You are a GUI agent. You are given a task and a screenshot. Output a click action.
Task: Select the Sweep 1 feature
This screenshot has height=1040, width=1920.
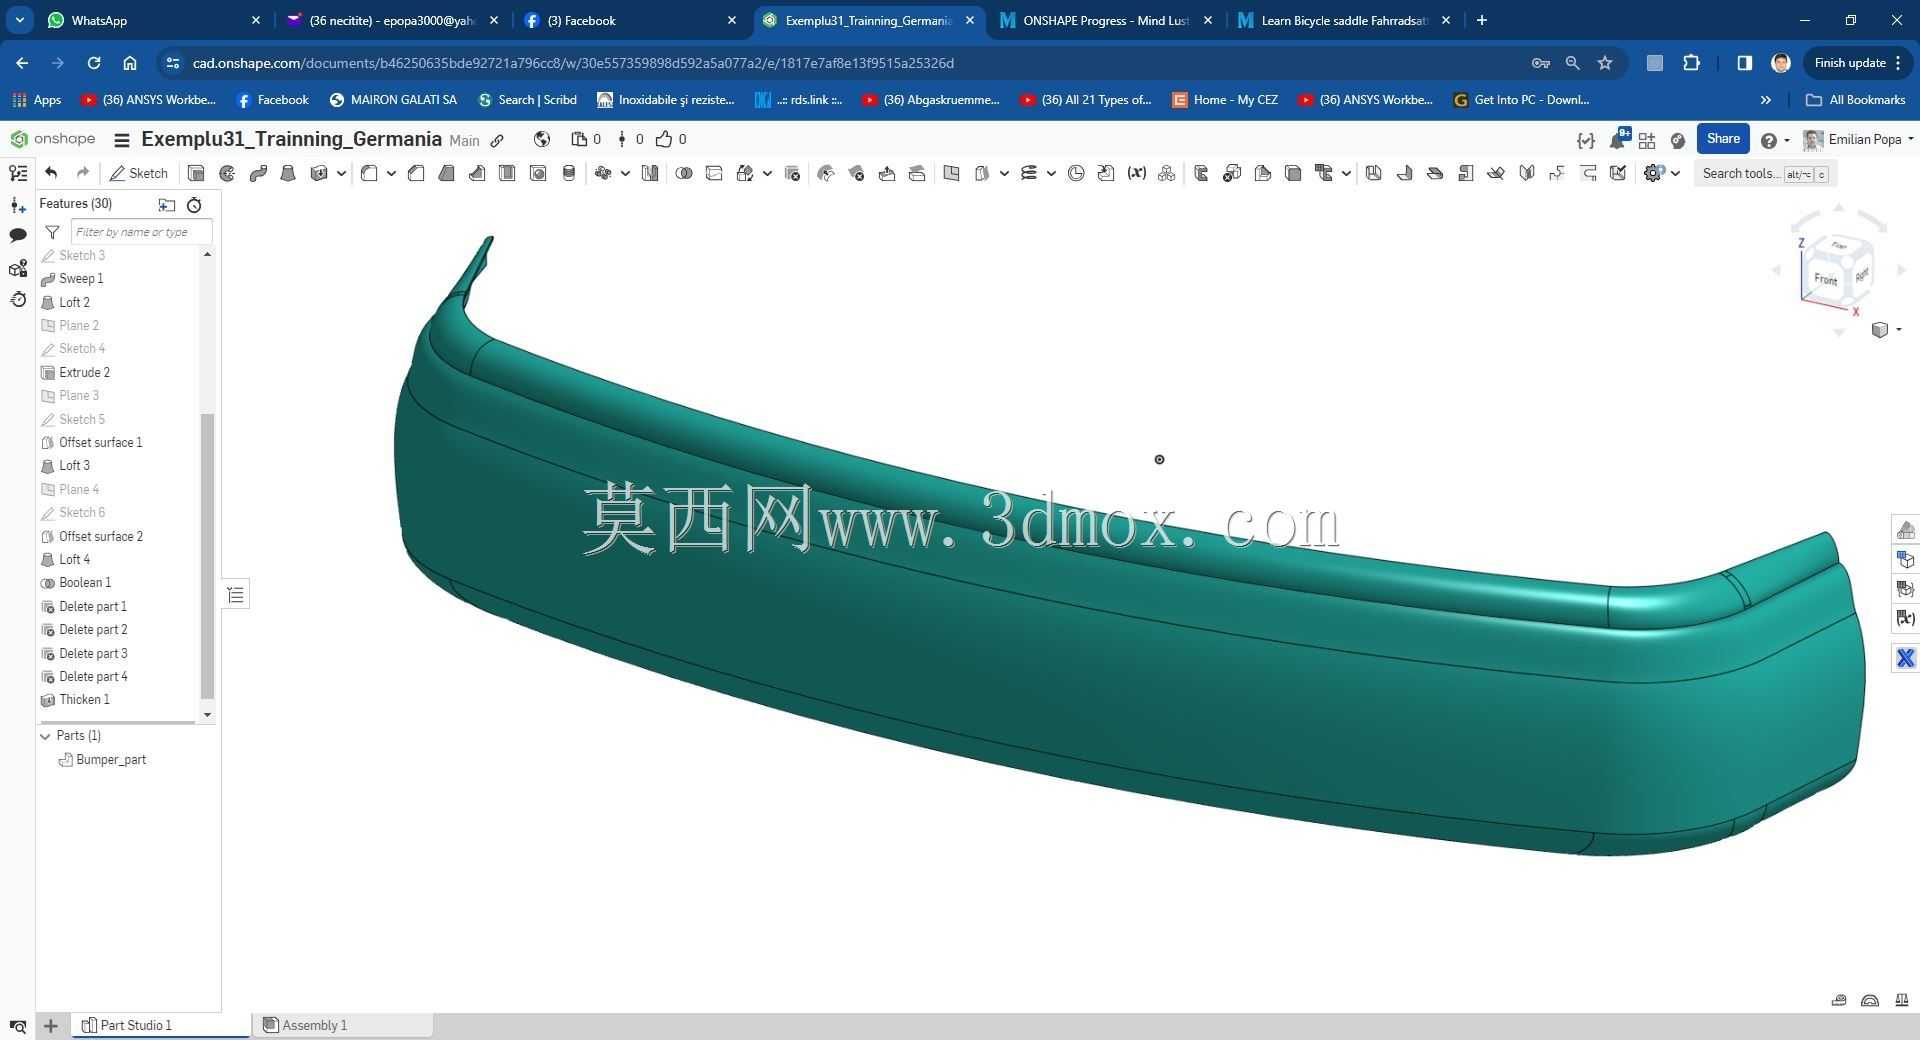[81, 279]
